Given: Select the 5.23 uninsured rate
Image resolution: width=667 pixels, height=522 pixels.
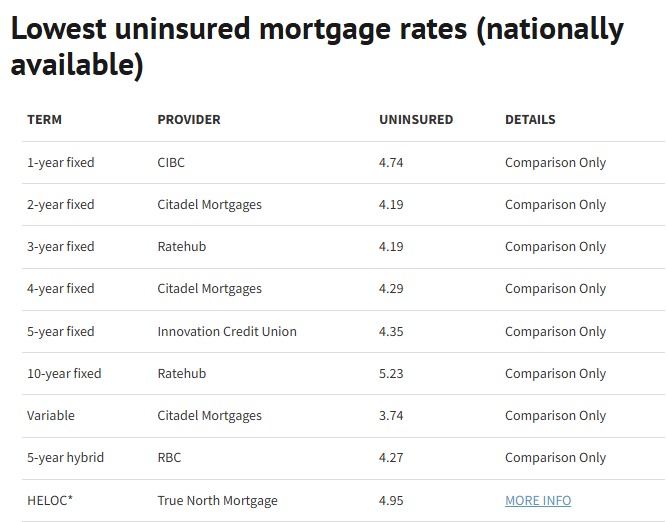Looking at the screenshot, I should [391, 374].
